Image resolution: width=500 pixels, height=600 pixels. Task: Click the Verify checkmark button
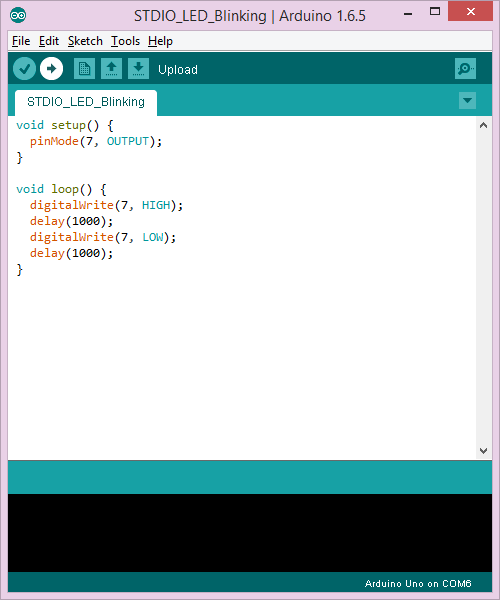coord(24,69)
